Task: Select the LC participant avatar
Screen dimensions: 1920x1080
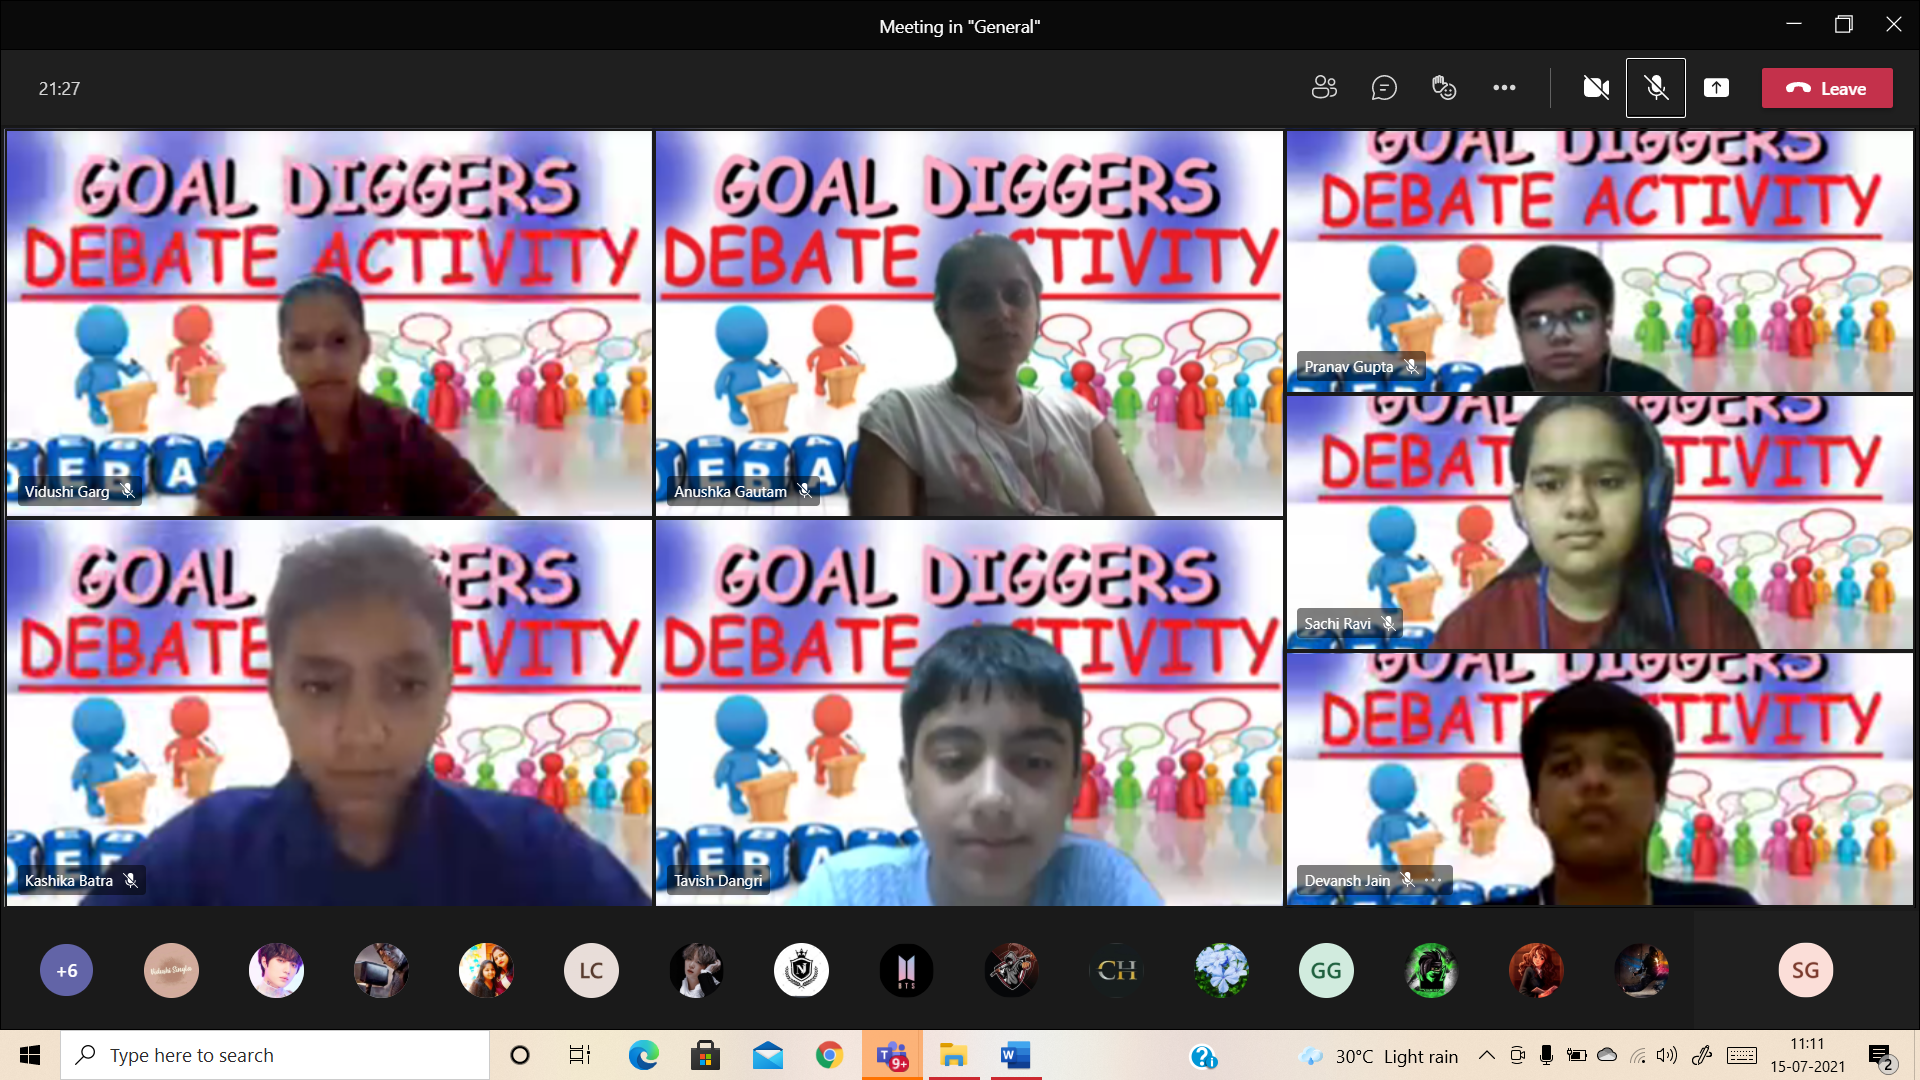Action: coord(591,970)
